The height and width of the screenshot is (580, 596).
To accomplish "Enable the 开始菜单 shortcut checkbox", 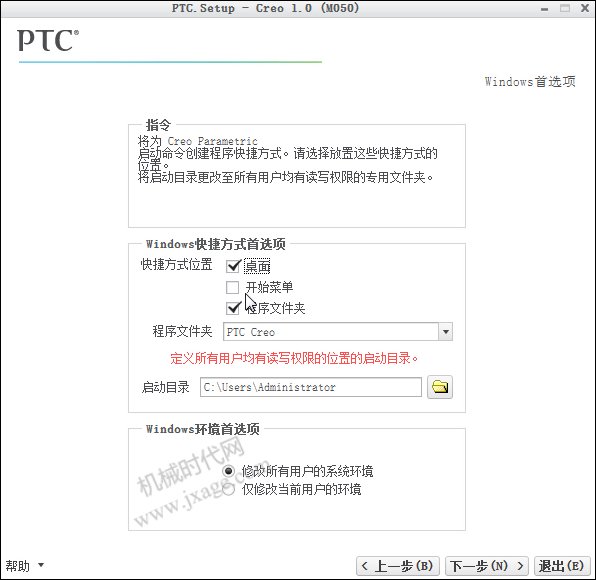I will pyautogui.click(x=233, y=287).
